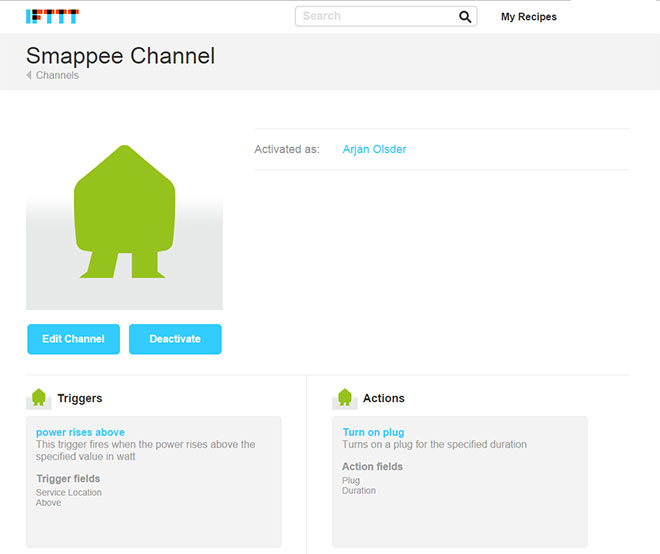This screenshot has height=554, width=660.
Task: Click the trigger description about watt value
Action: tap(146, 450)
